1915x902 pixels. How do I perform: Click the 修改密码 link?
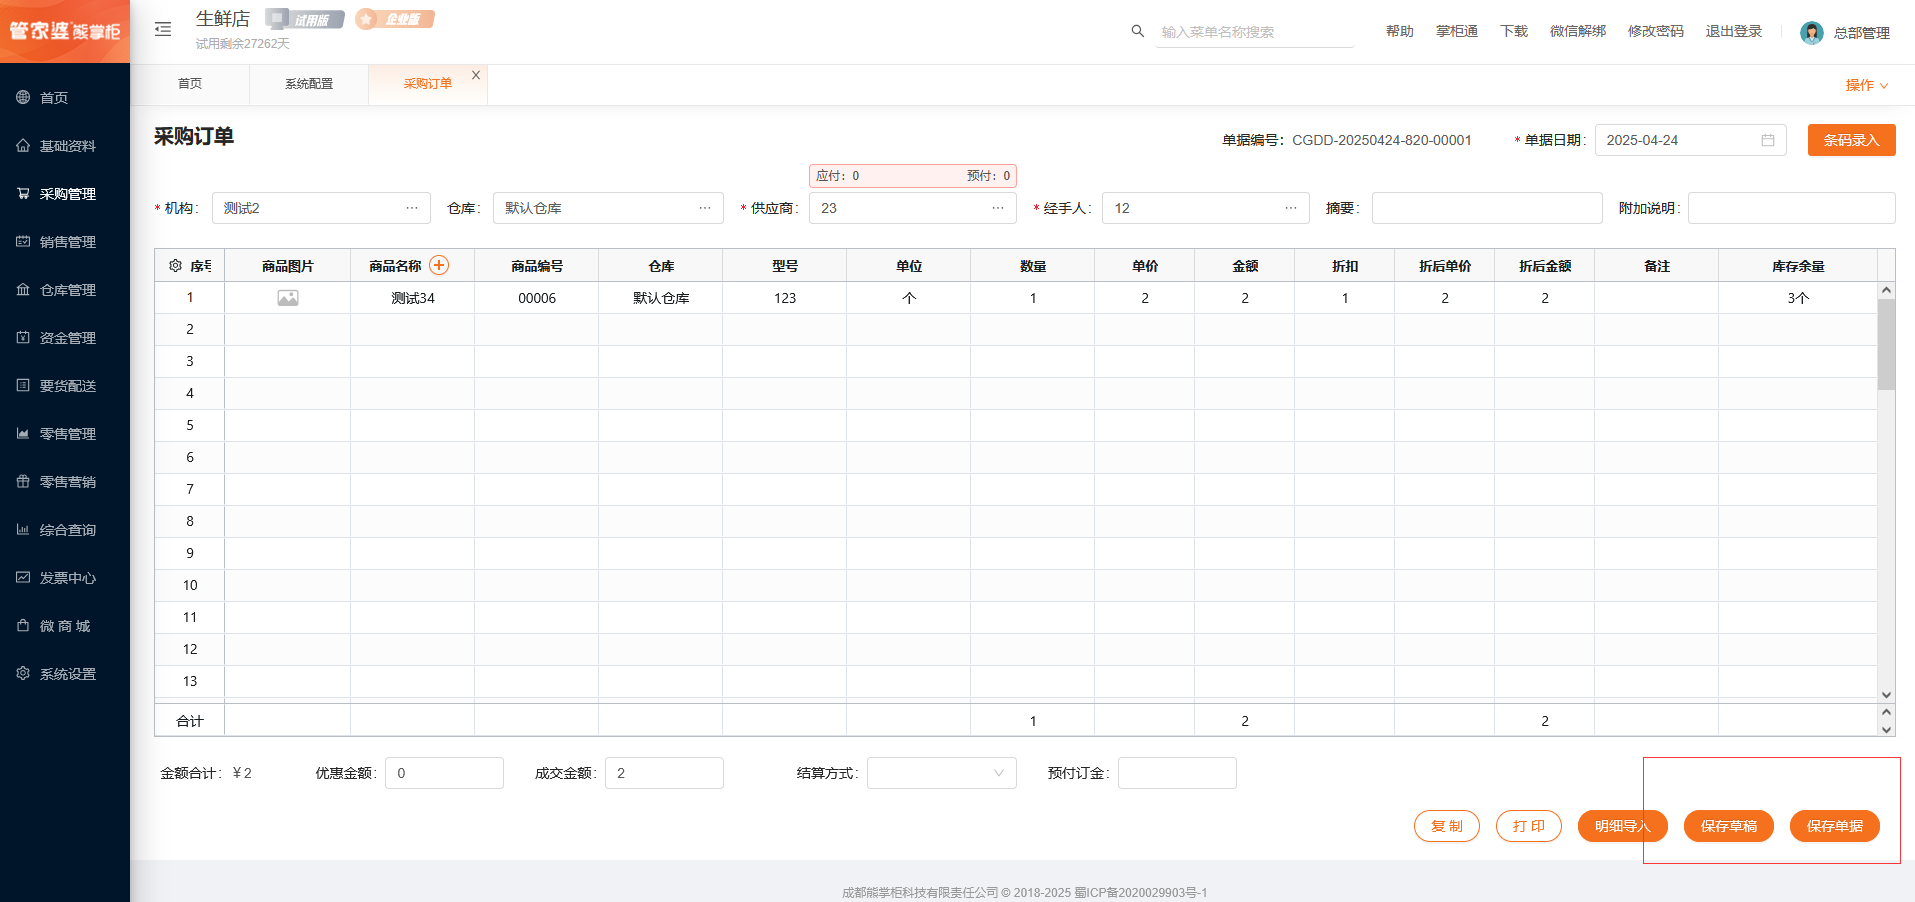pyautogui.click(x=1655, y=31)
